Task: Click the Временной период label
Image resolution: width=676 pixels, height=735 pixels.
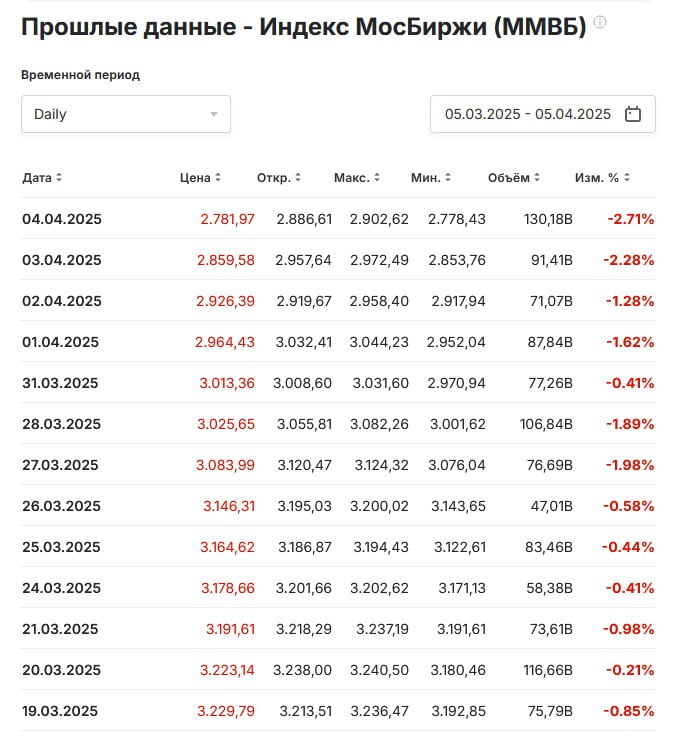Action: click(81, 75)
